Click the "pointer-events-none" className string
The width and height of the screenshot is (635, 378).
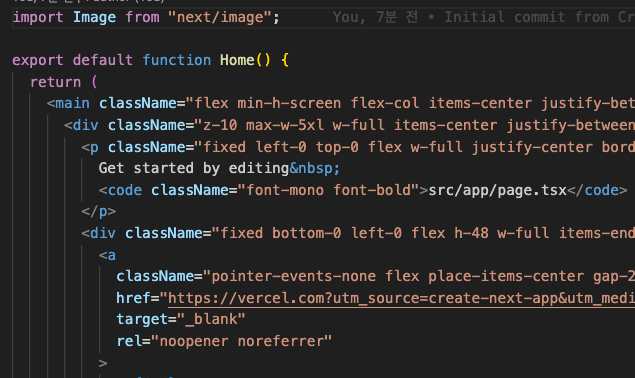pos(419,276)
